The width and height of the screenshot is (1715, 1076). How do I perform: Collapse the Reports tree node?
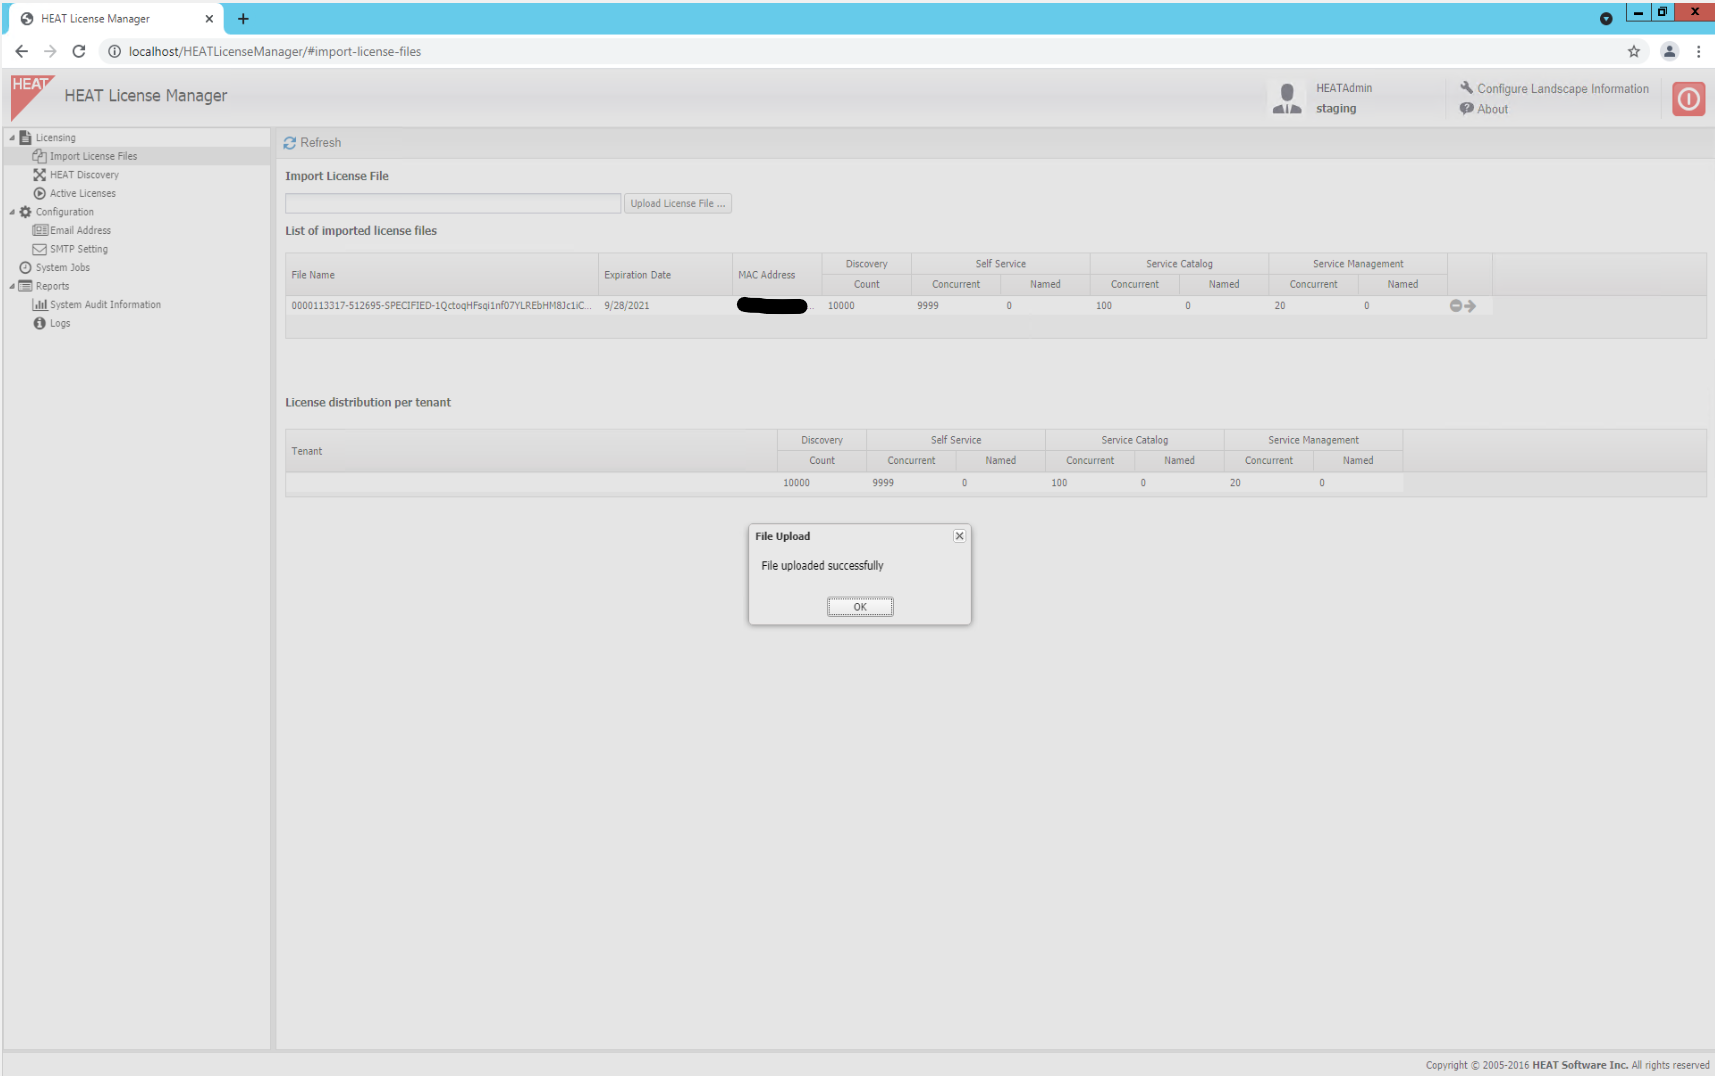[x=13, y=286]
